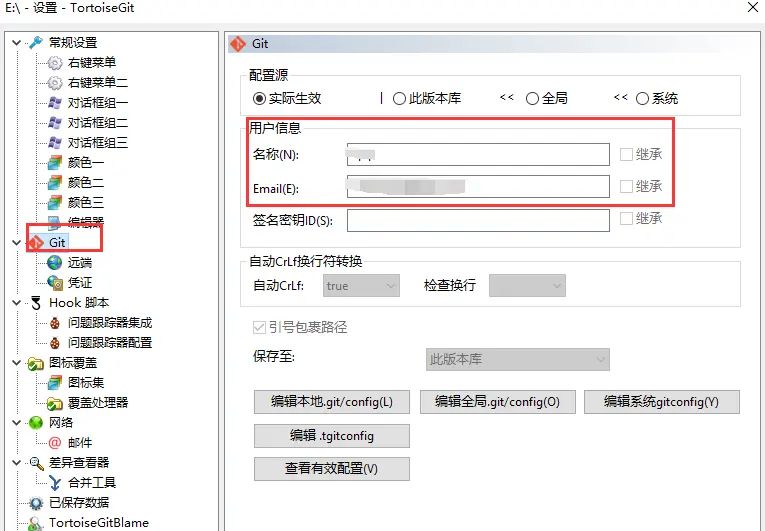The width and height of the screenshot is (765, 531).
Task: Click the window icon beside 对话框组三
Action: click(55, 143)
